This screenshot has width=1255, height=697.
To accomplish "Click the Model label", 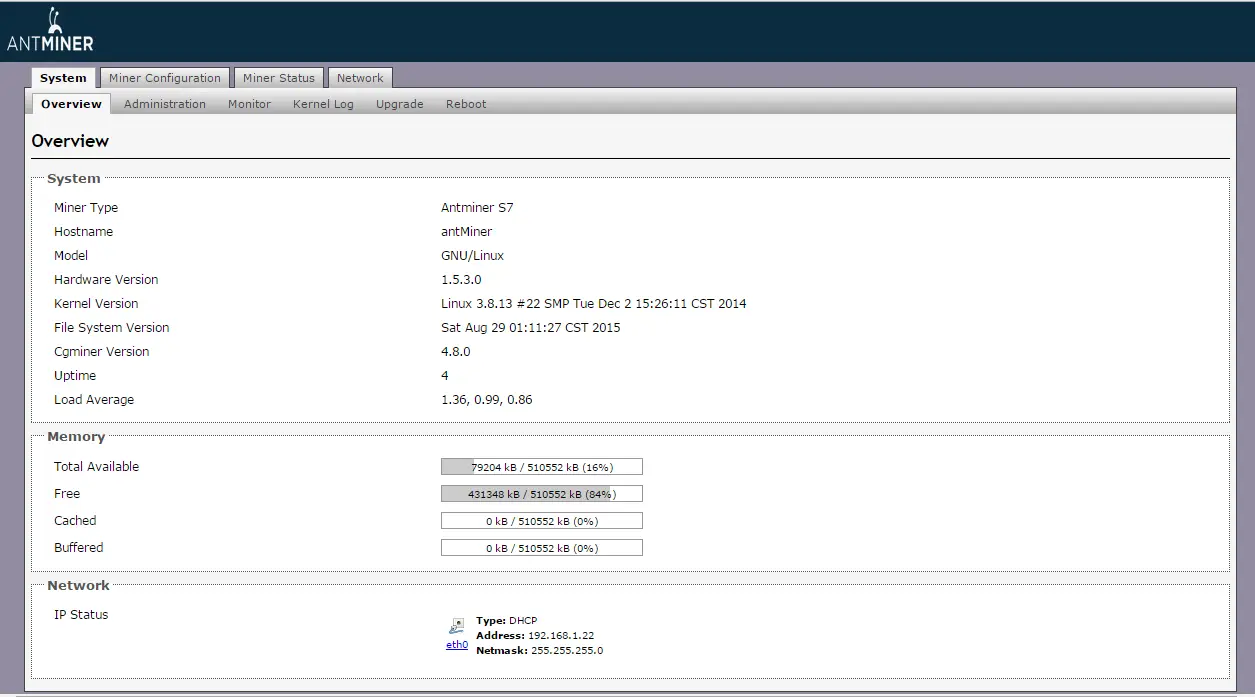I will click(x=71, y=256).
